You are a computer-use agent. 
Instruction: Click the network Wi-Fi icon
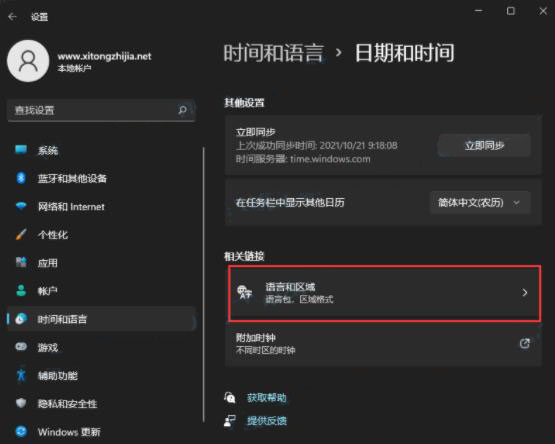click(x=21, y=206)
